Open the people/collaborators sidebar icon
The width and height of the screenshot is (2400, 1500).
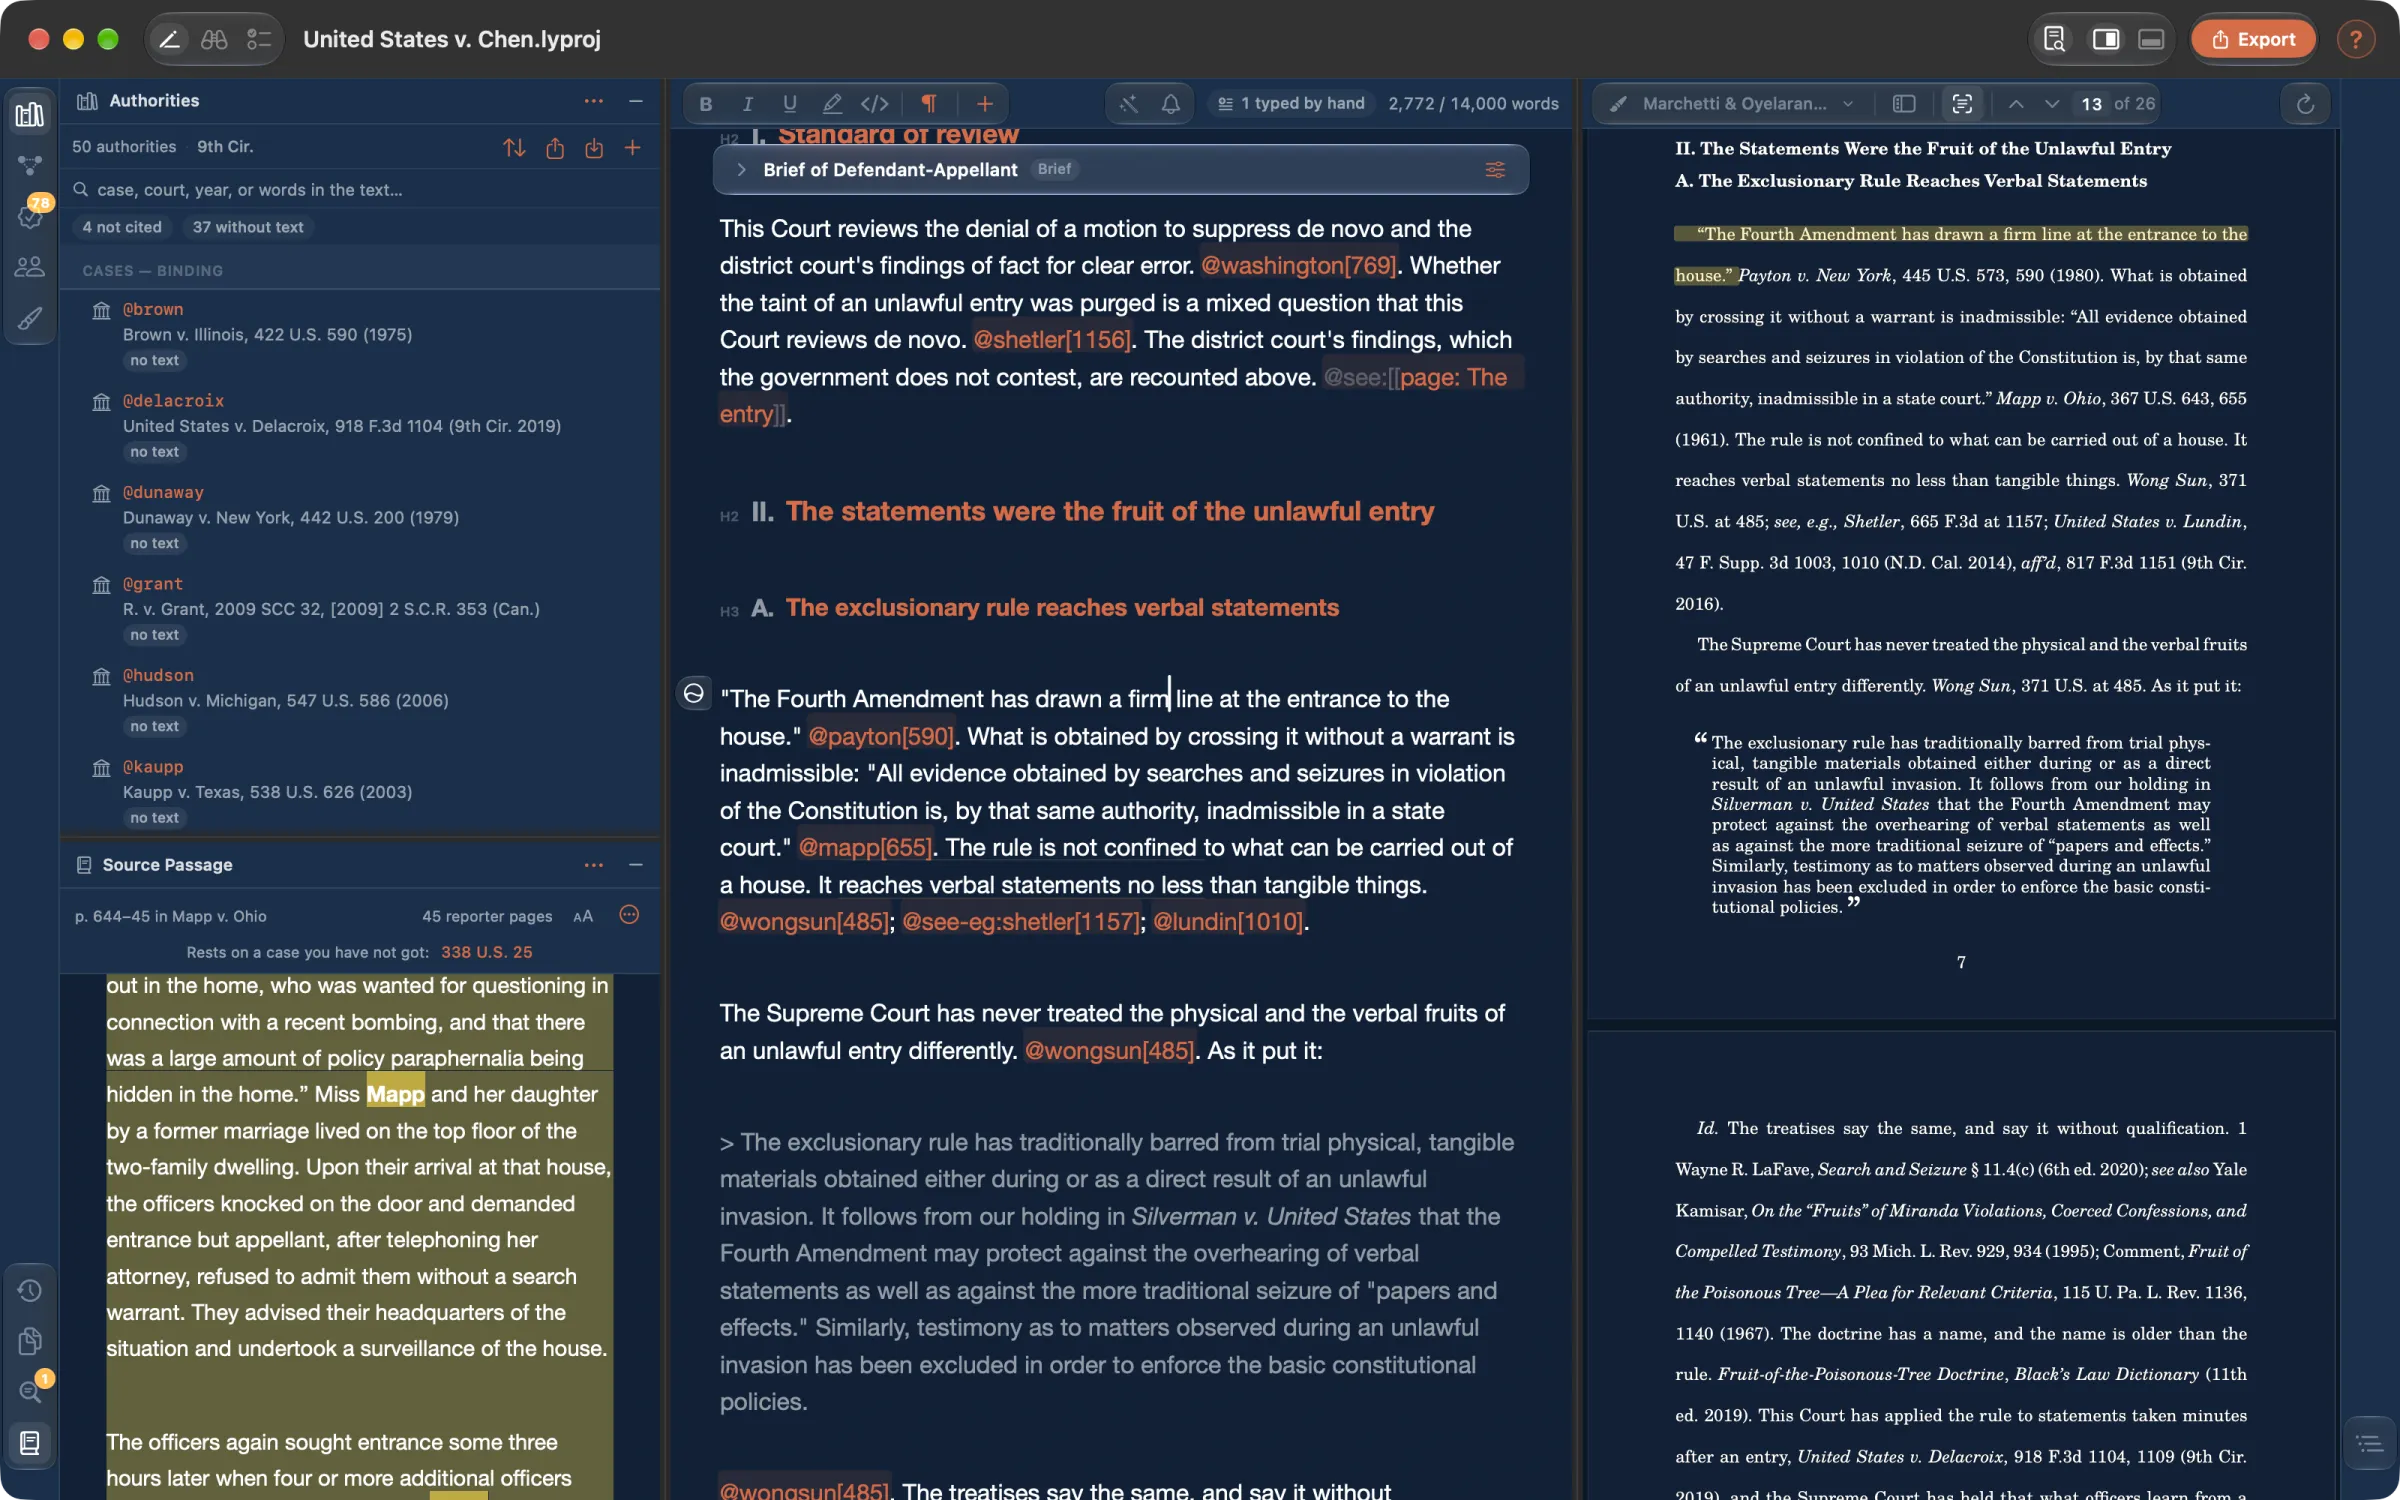[x=30, y=266]
